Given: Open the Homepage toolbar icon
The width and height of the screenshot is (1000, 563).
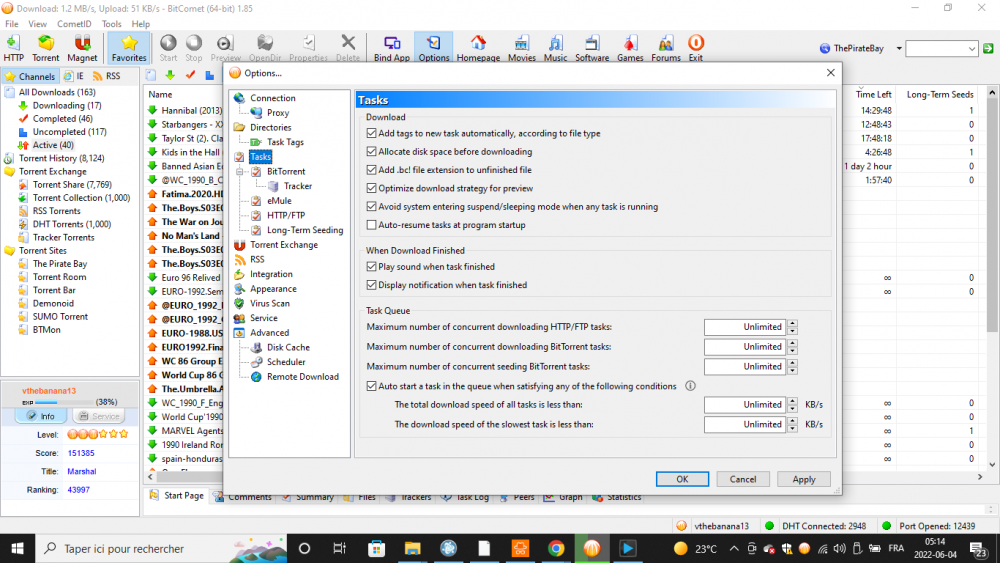Looking at the screenshot, I should coord(478,48).
